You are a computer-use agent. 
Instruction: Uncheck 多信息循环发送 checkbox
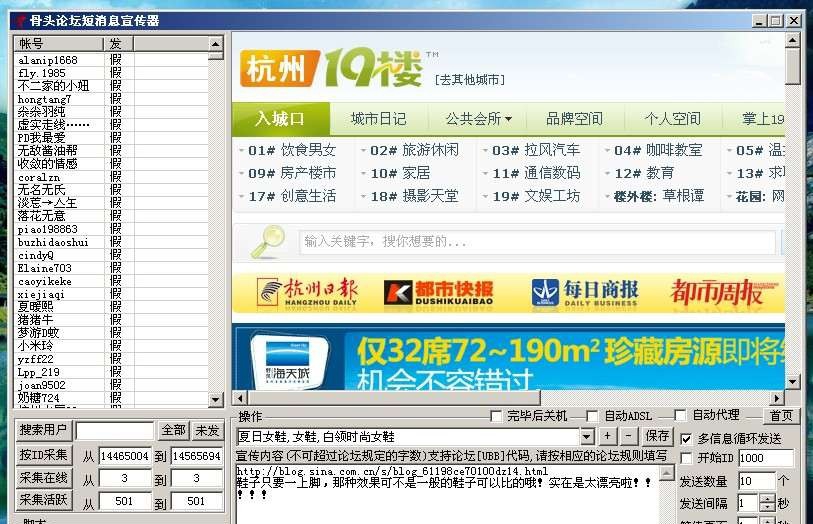click(x=686, y=438)
